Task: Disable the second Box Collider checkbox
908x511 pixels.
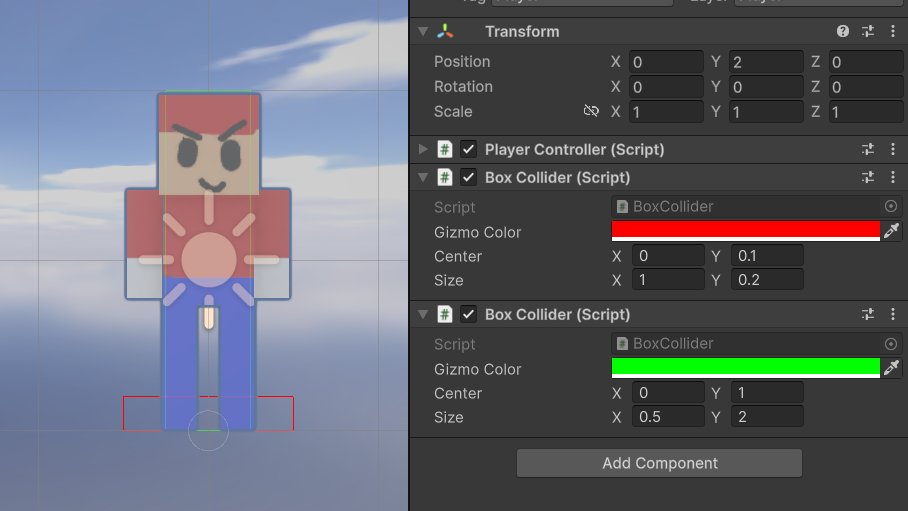Action: tap(468, 314)
